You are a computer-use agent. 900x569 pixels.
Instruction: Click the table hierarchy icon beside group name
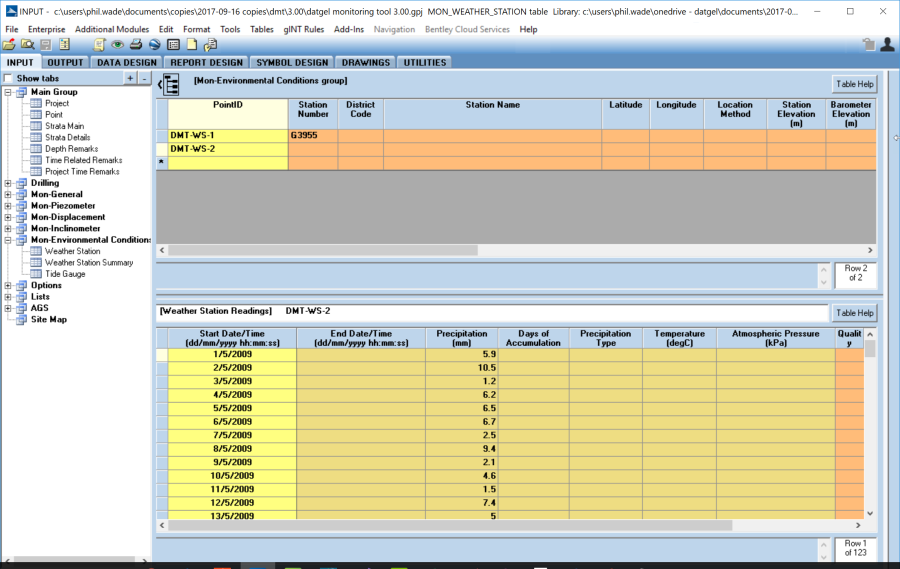(x=171, y=85)
